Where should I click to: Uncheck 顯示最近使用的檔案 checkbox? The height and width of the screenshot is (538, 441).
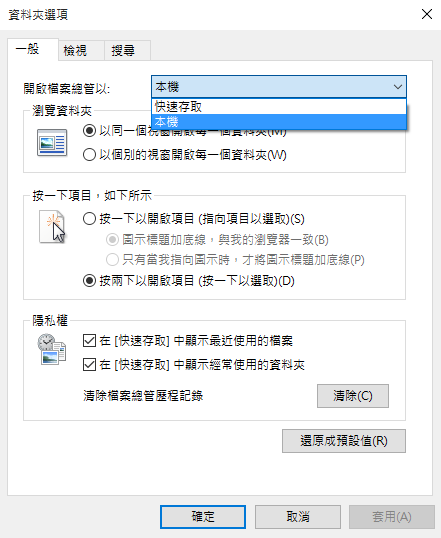(x=89, y=341)
